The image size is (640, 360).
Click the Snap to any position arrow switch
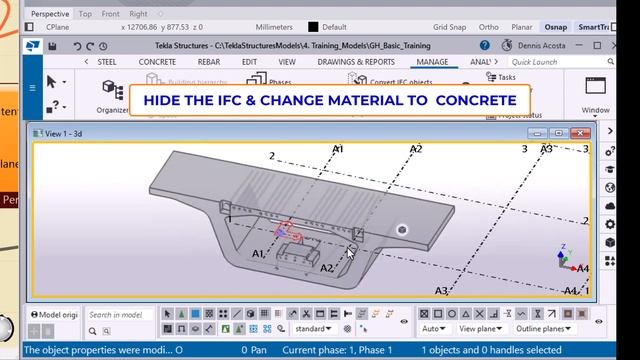click(552, 313)
